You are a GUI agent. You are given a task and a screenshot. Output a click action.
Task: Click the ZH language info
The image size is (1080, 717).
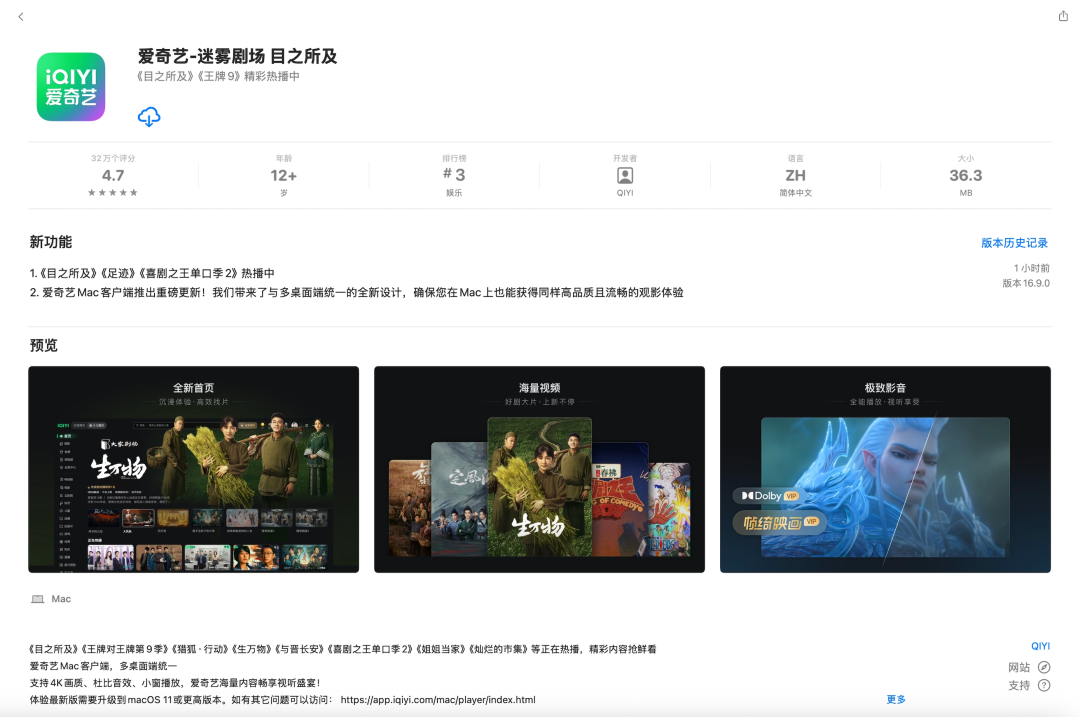tap(796, 176)
